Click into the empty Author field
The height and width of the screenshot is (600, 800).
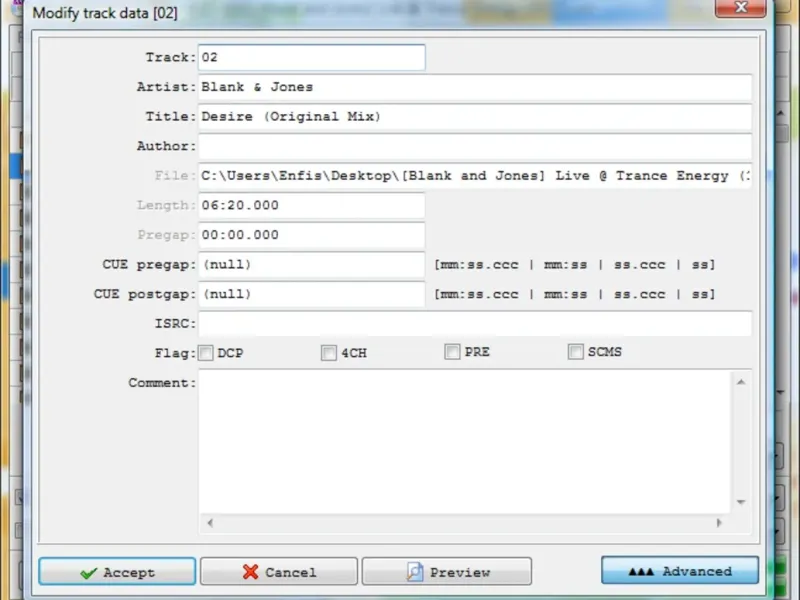tap(474, 146)
